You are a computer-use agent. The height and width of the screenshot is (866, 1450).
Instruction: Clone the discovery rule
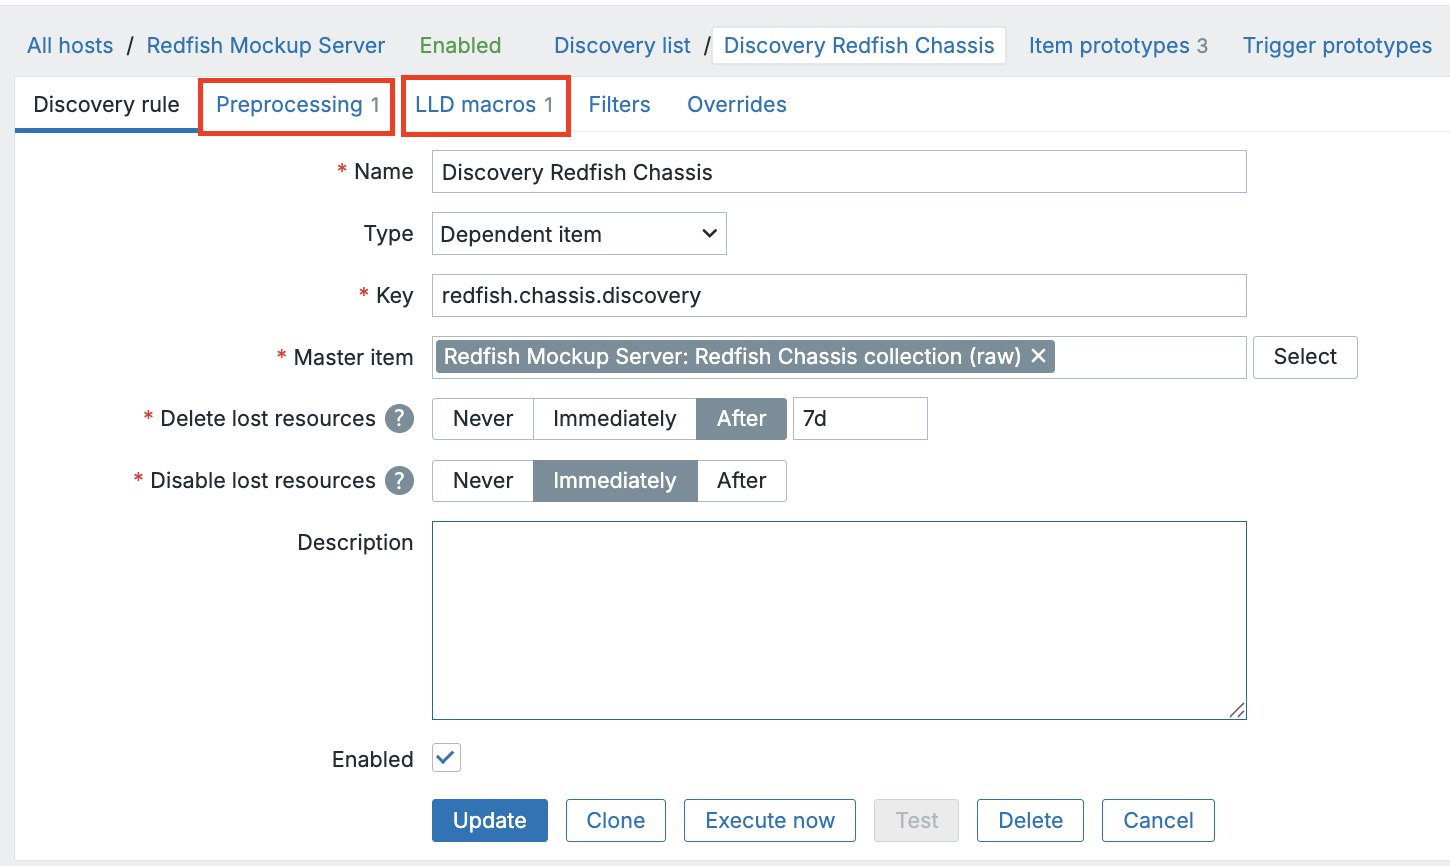click(615, 820)
